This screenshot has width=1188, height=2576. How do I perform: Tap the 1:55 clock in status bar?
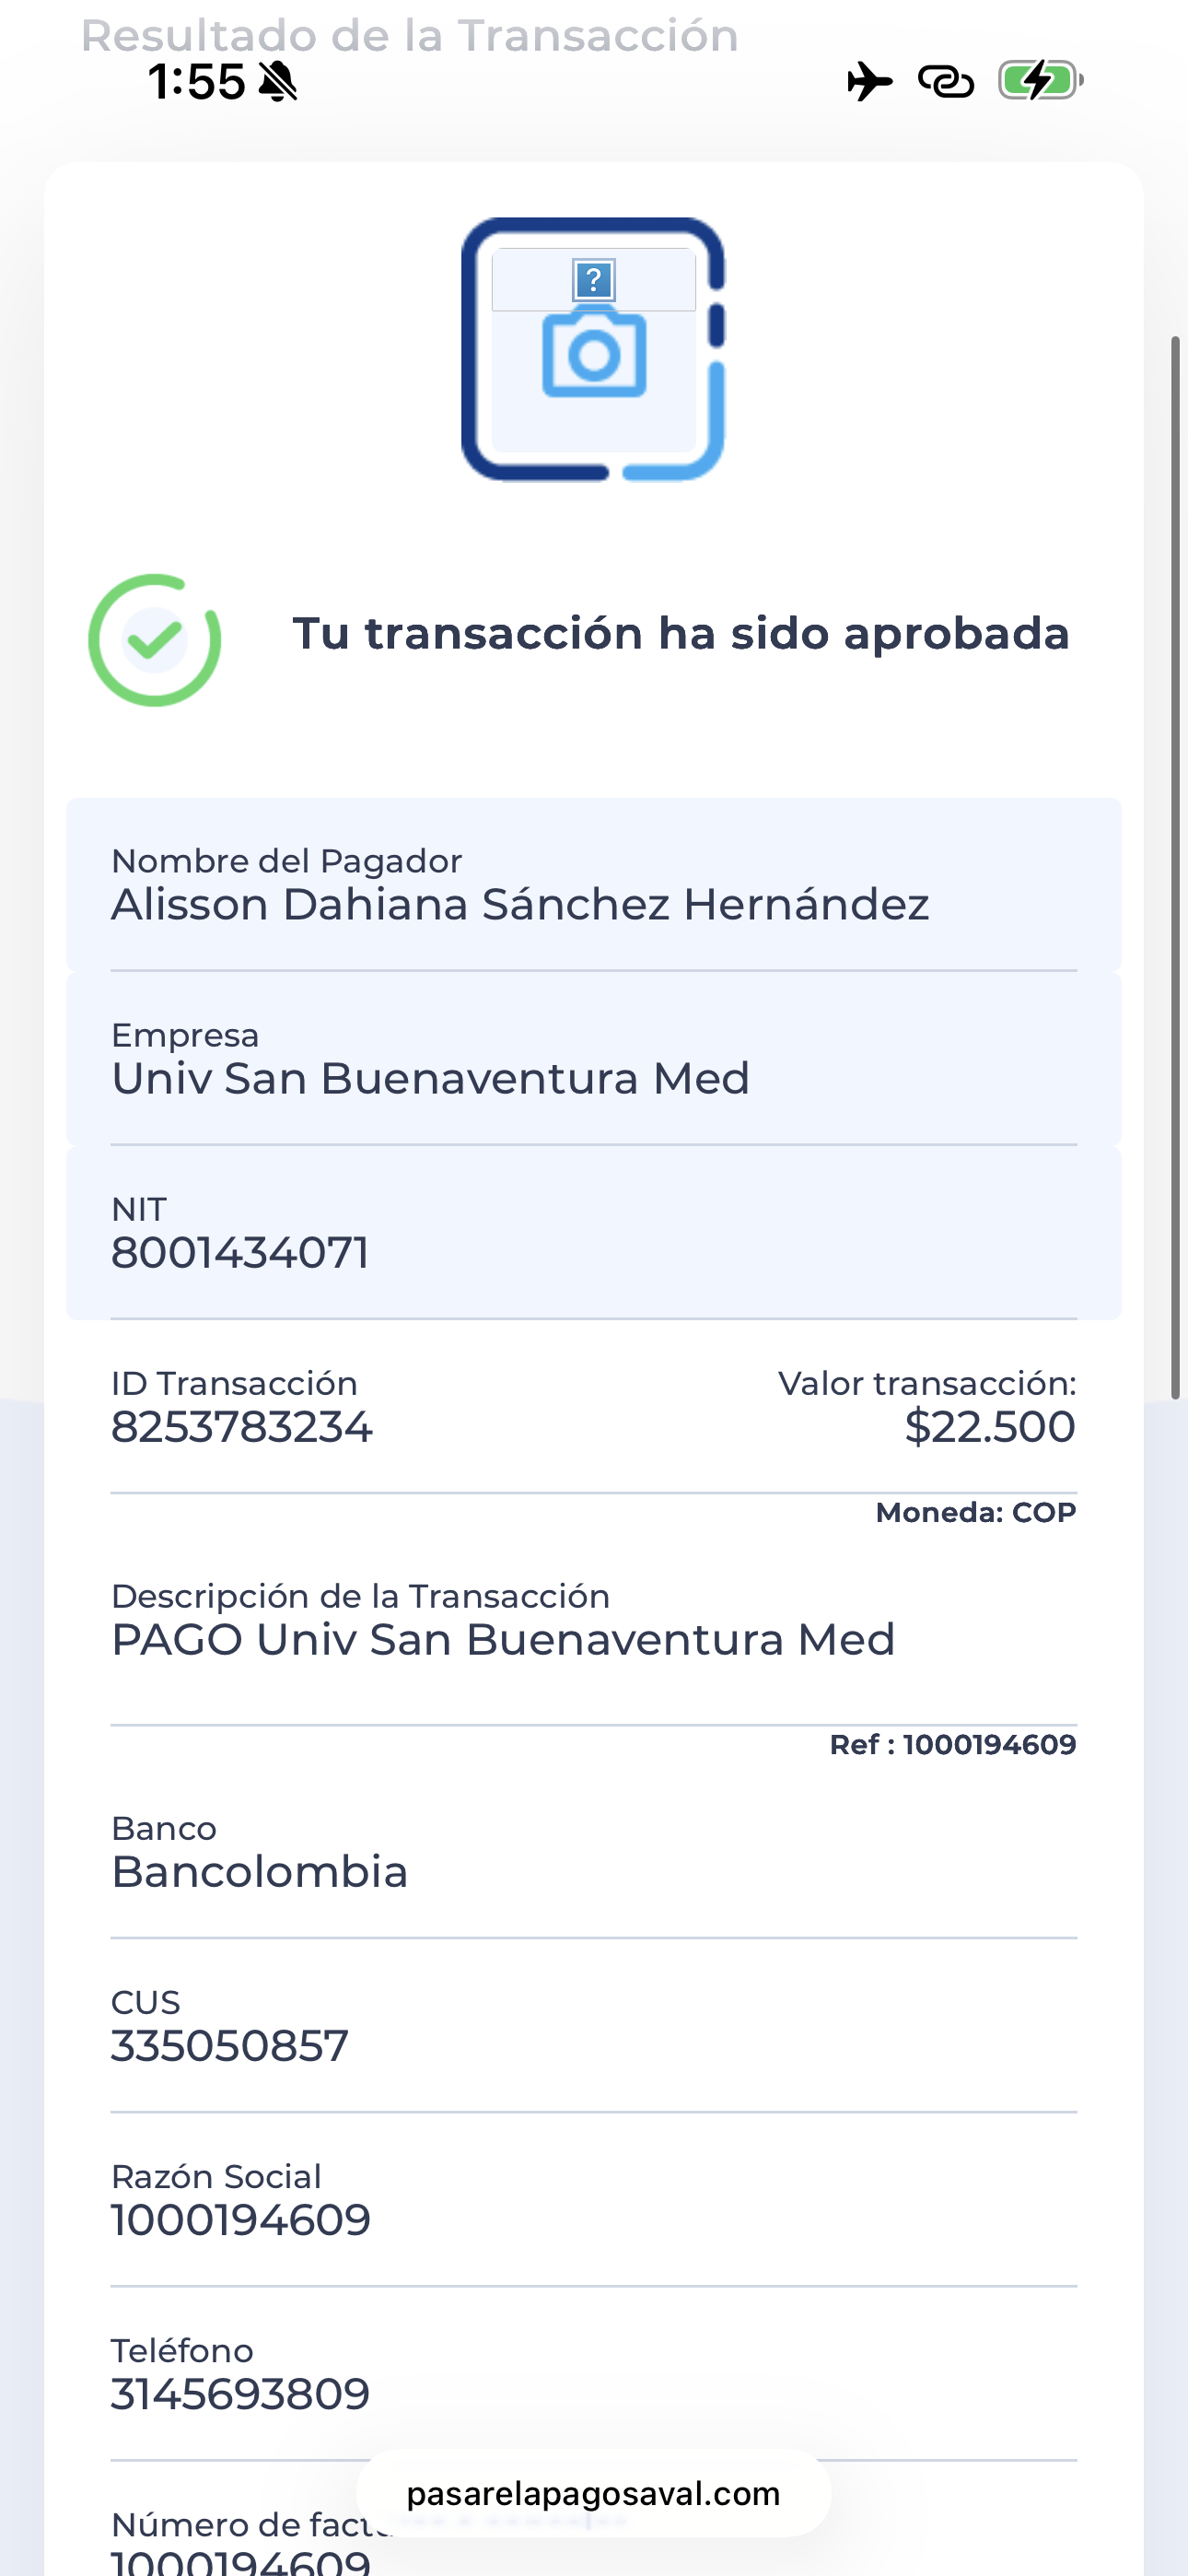(197, 81)
